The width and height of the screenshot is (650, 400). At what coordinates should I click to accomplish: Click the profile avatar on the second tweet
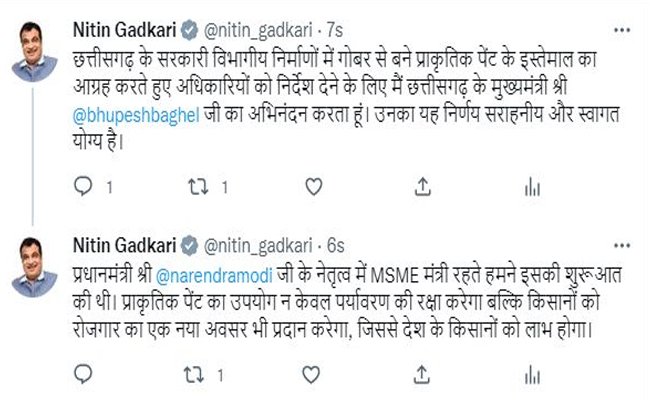[x=35, y=268]
